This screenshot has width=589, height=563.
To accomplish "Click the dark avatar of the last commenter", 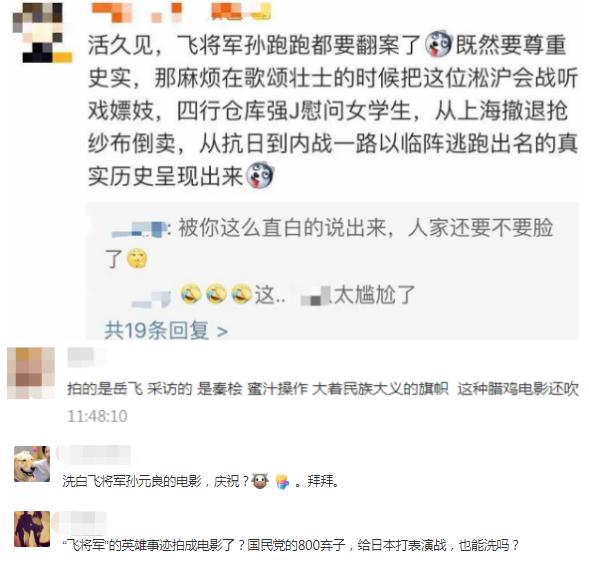I will (x=32, y=529).
